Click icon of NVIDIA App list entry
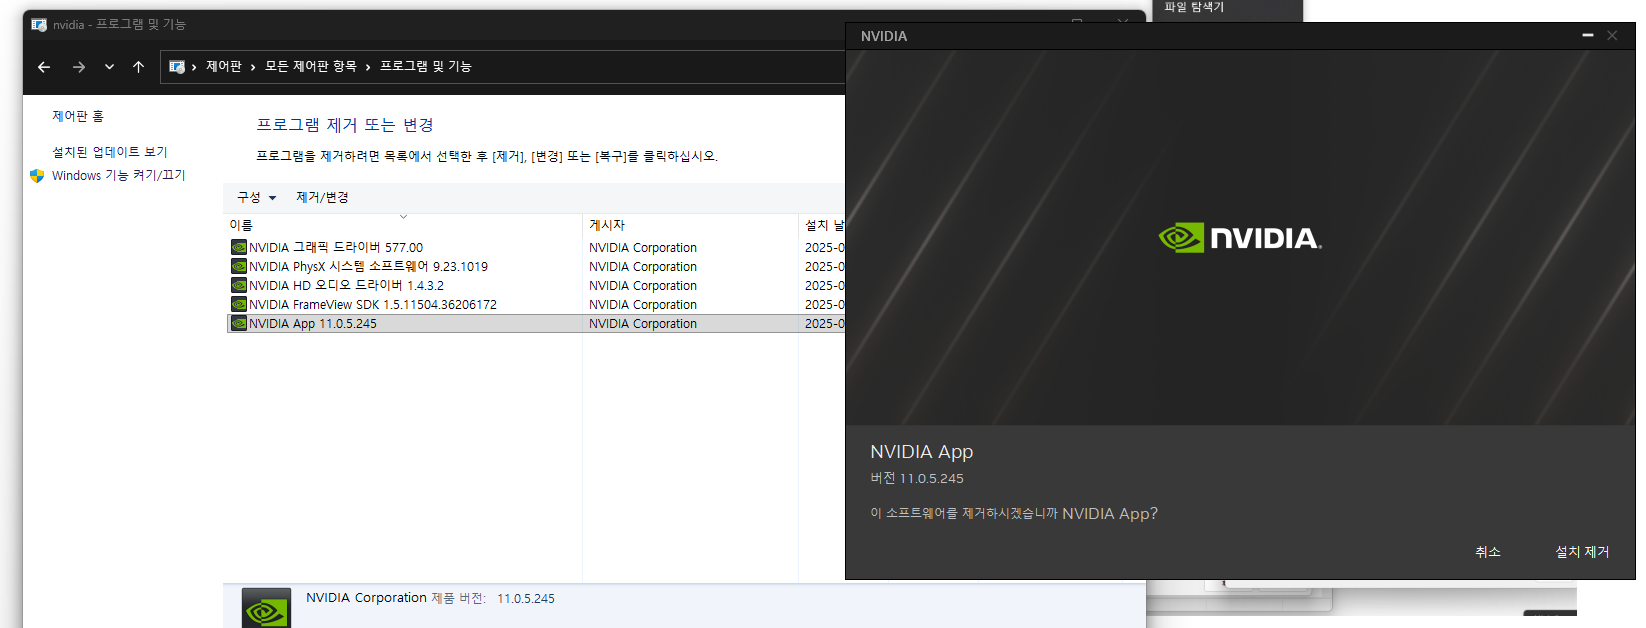1646x628 pixels. click(x=239, y=323)
